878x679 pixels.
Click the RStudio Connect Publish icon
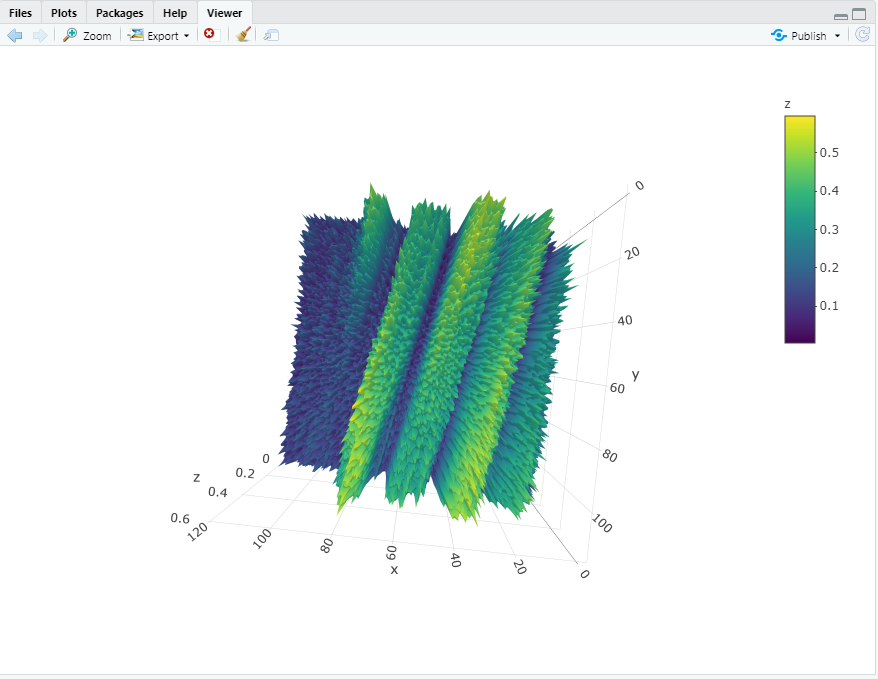coord(778,34)
